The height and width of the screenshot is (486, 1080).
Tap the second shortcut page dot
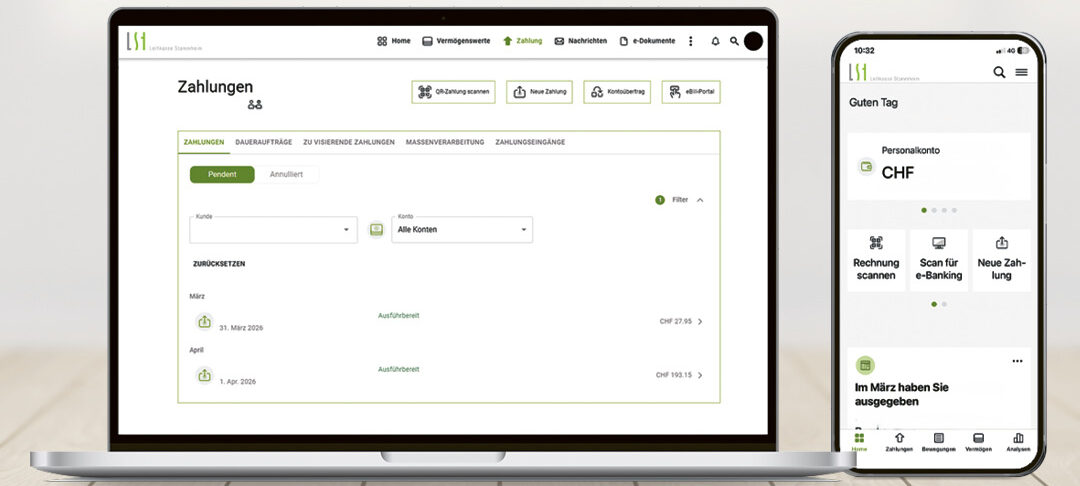[944, 304]
